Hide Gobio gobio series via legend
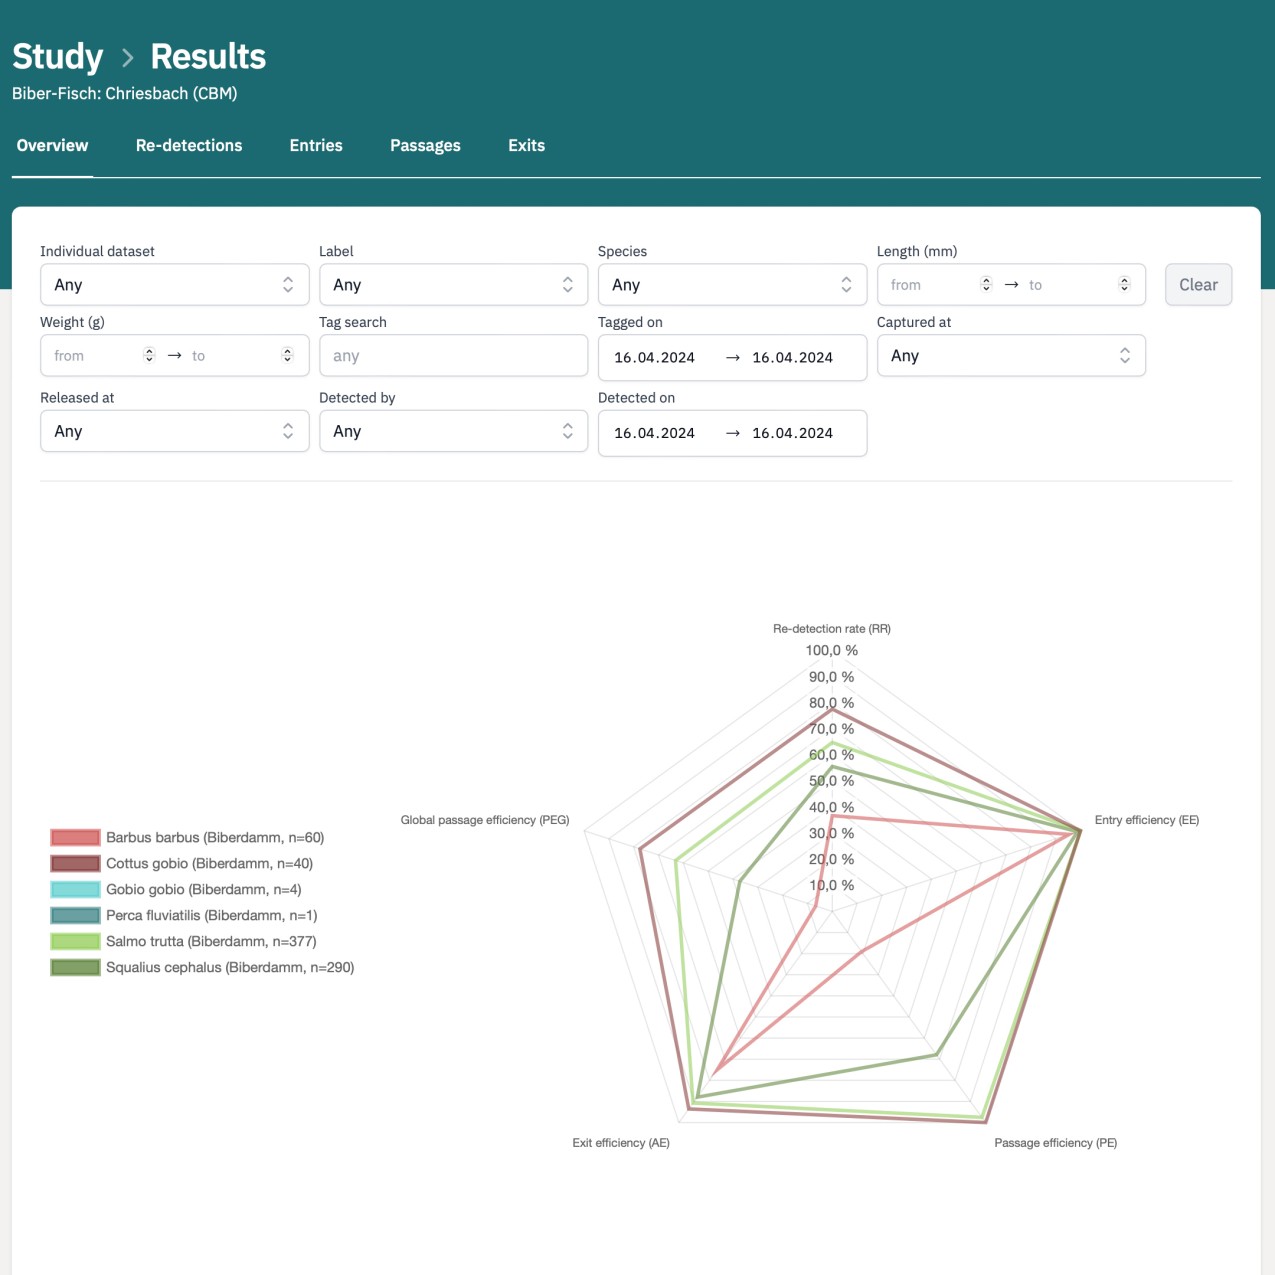This screenshot has width=1275, height=1275. 75,890
